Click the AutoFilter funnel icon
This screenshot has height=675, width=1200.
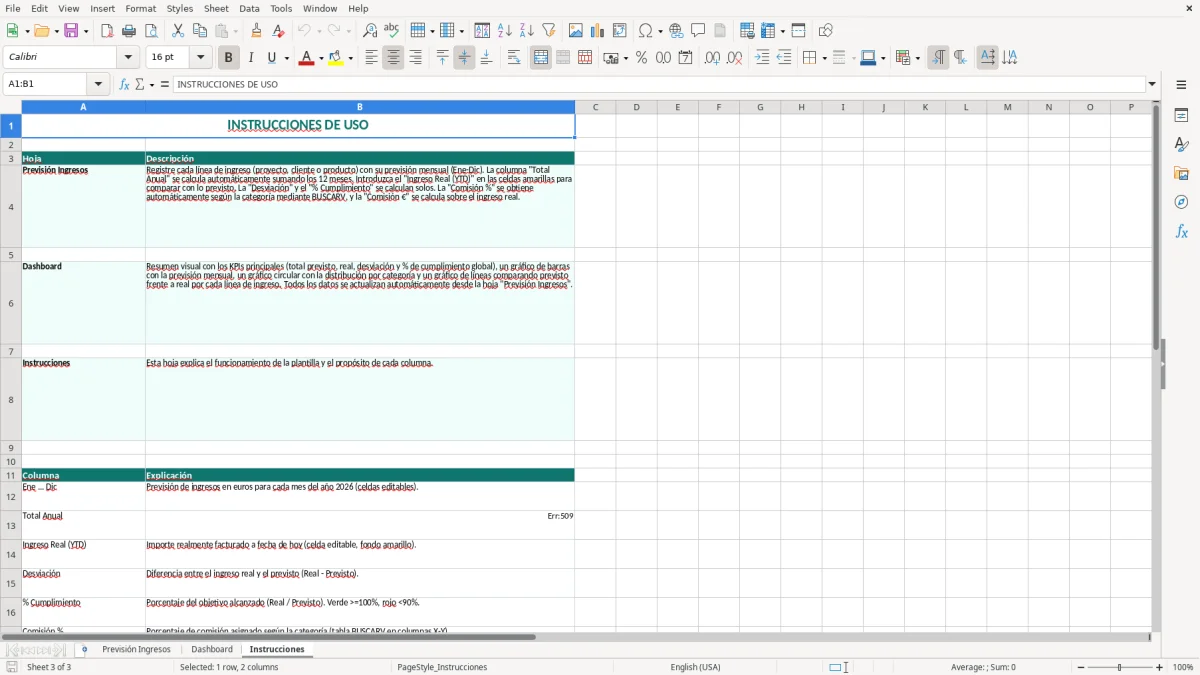548,31
